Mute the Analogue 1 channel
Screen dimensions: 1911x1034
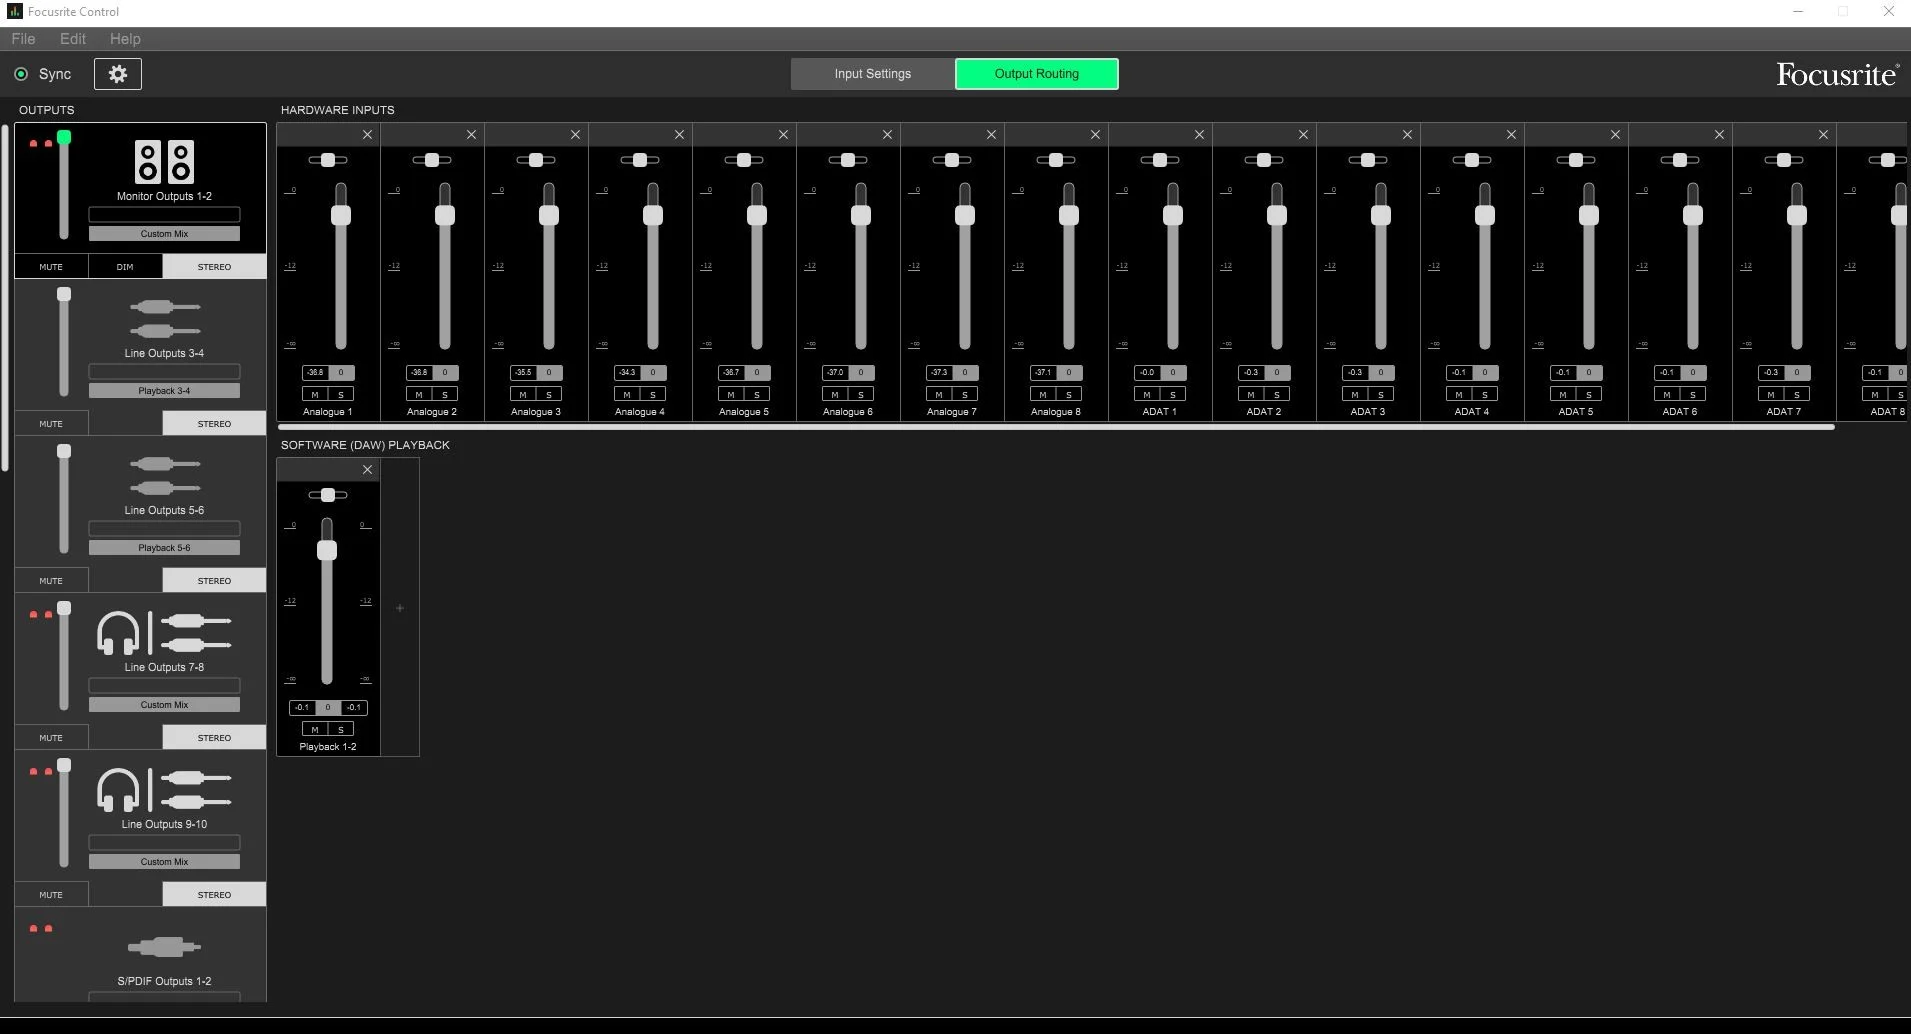pos(315,395)
